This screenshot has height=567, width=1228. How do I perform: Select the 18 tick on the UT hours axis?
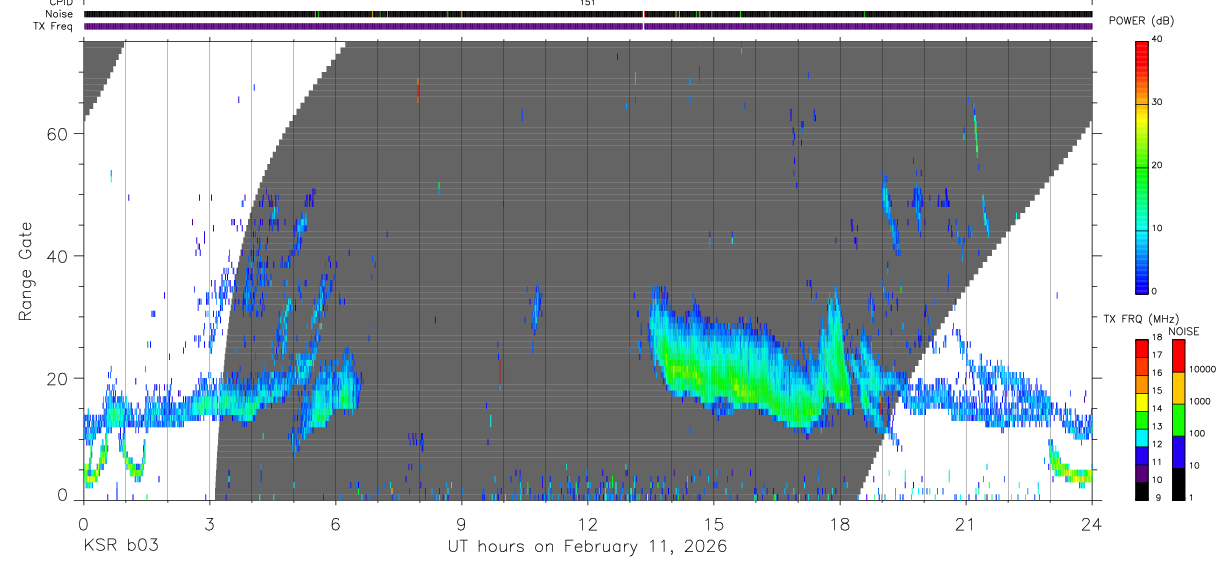tap(840, 523)
